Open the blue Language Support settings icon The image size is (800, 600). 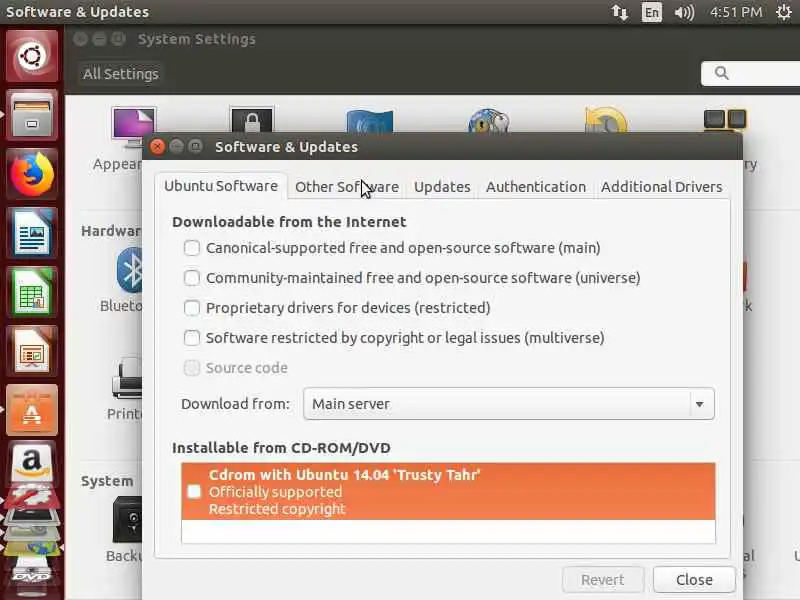tap(370, 120)
